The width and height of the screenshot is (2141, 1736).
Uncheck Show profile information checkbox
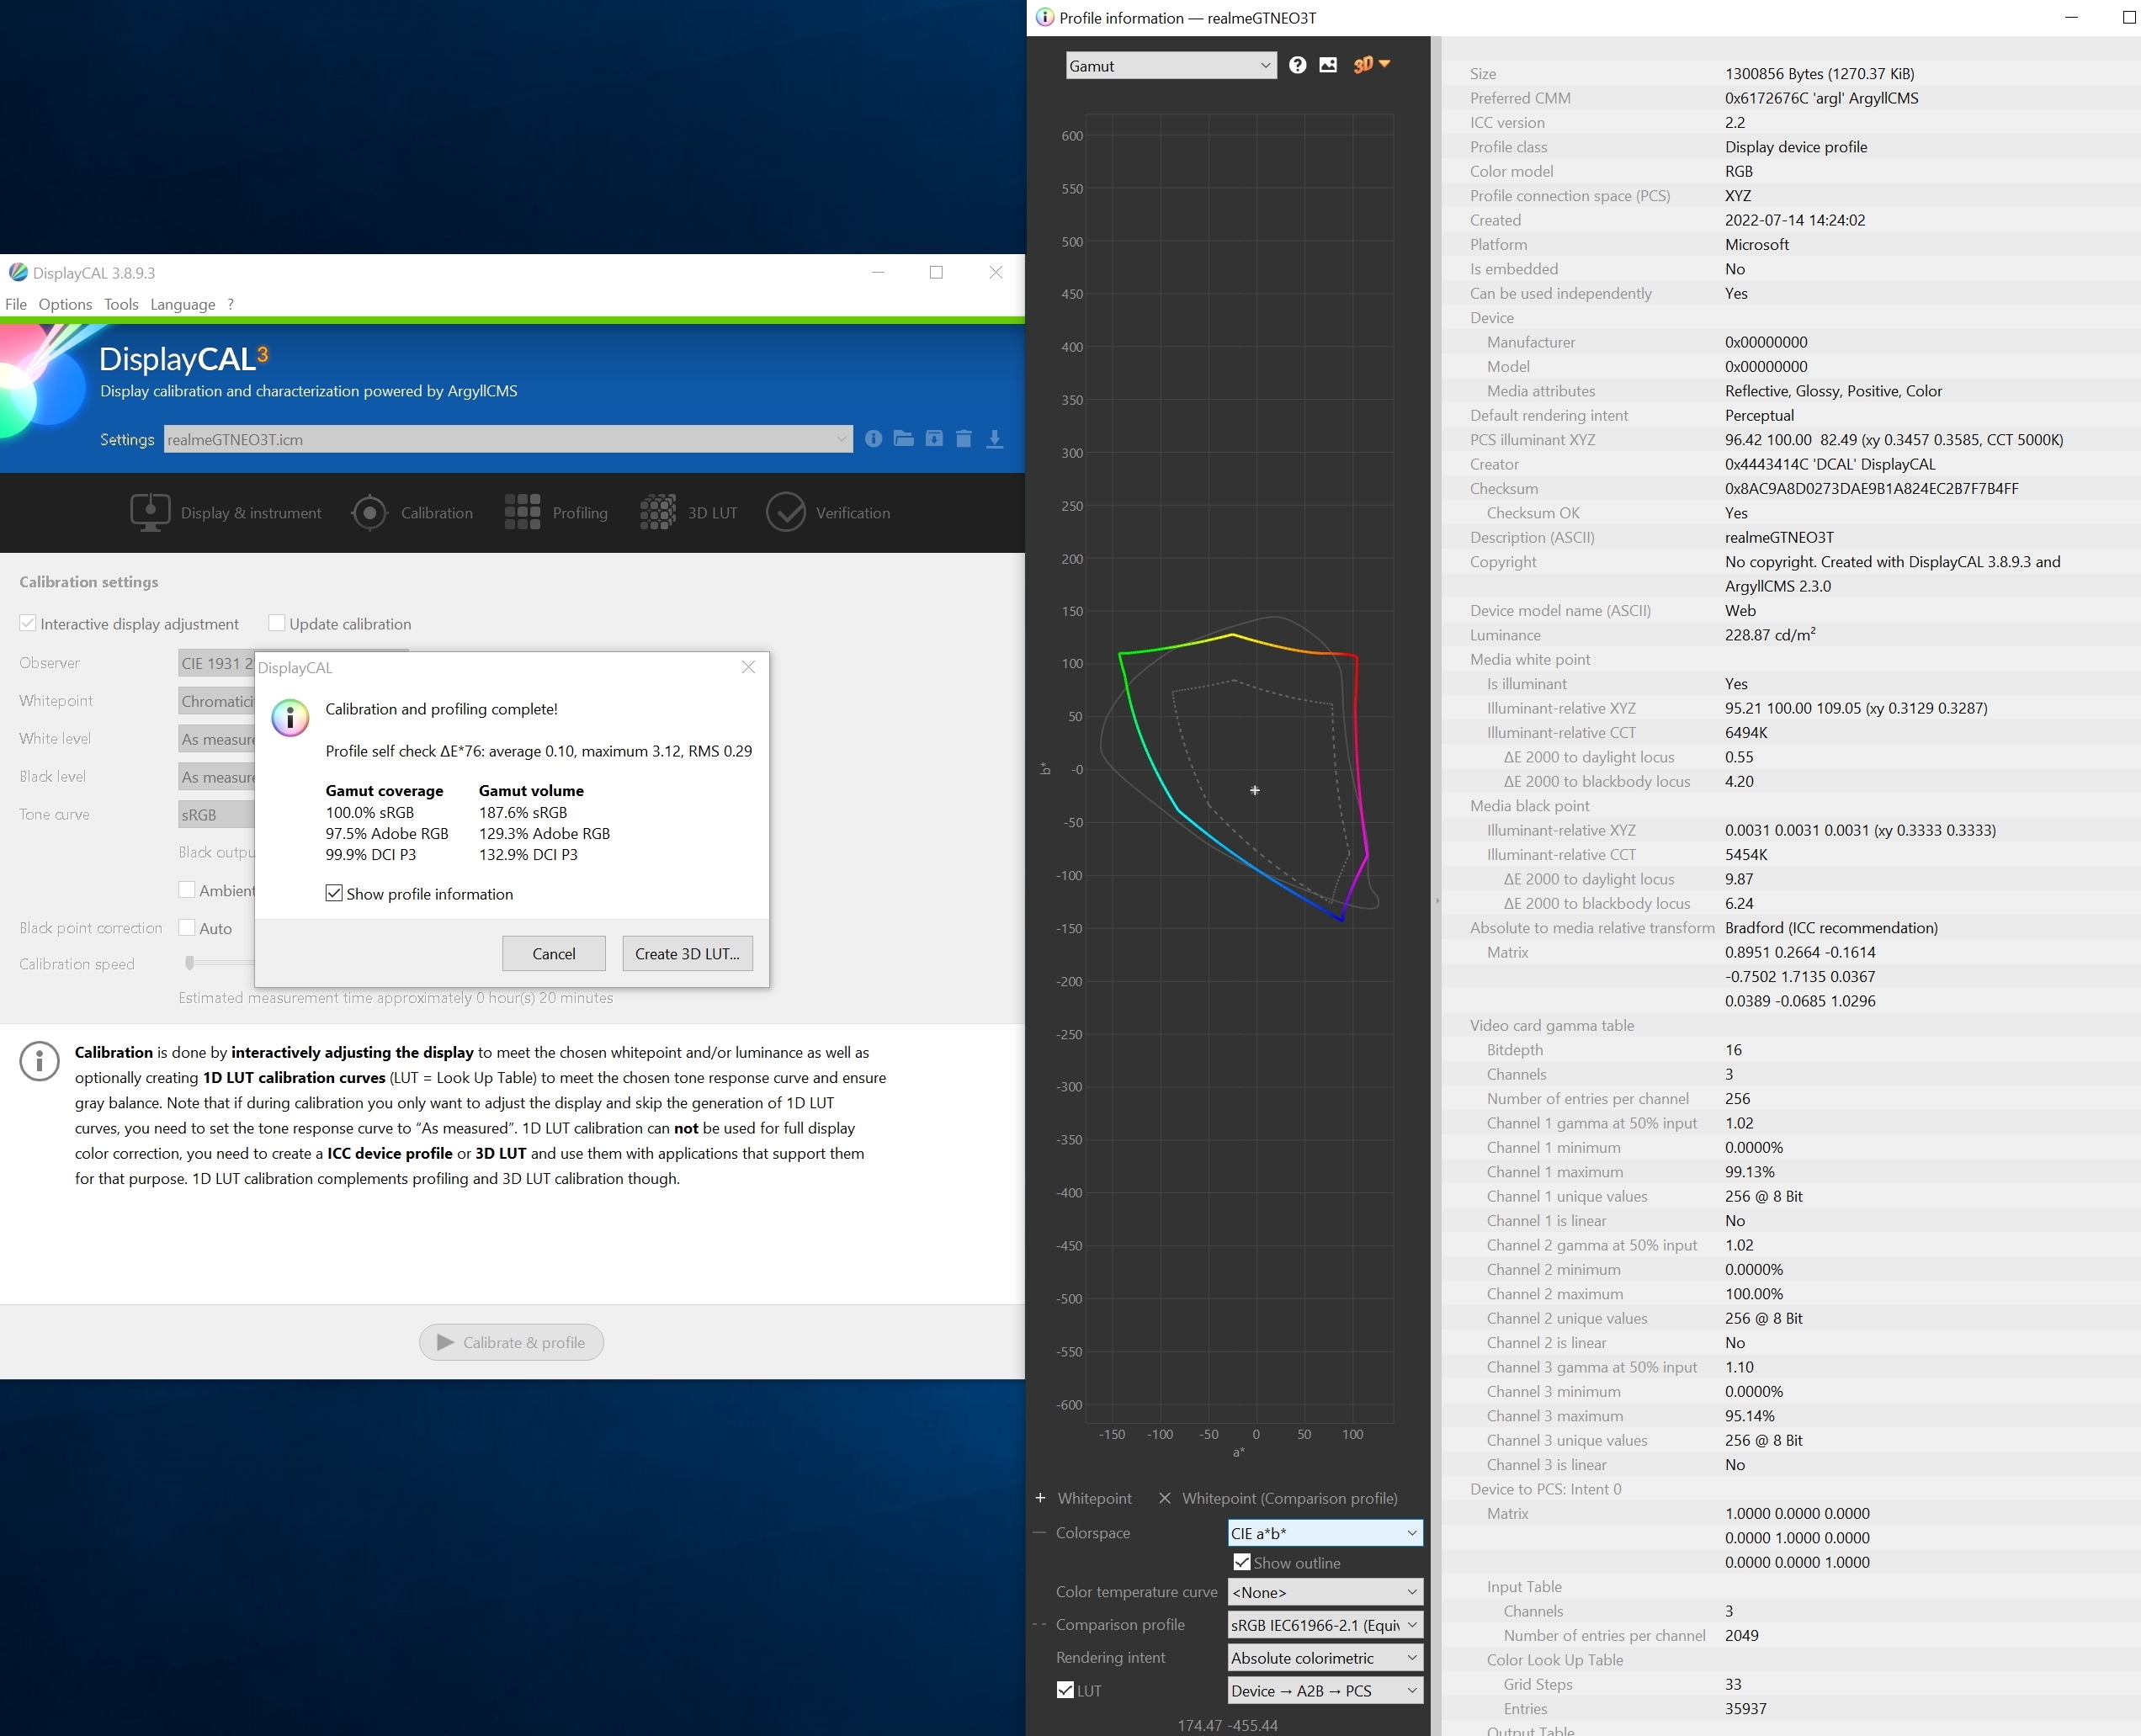pos(334,893)
